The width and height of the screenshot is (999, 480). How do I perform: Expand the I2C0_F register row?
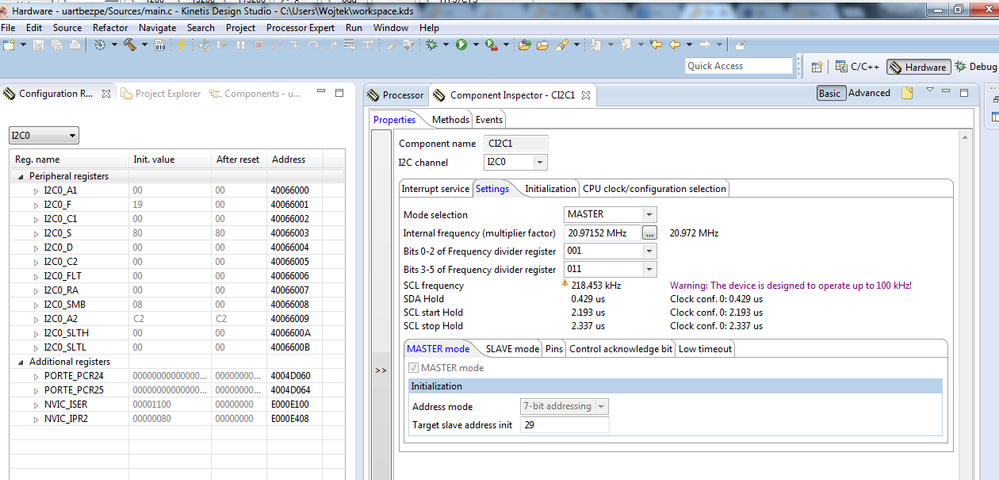pos(36,205)
